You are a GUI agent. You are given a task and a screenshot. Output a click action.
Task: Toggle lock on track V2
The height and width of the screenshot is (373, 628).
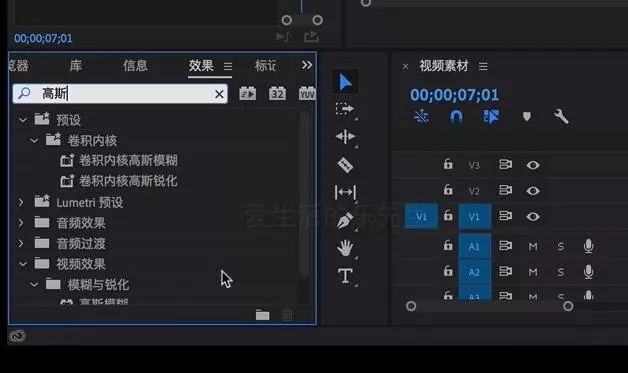pyautogui.click(x=448, y=190)
